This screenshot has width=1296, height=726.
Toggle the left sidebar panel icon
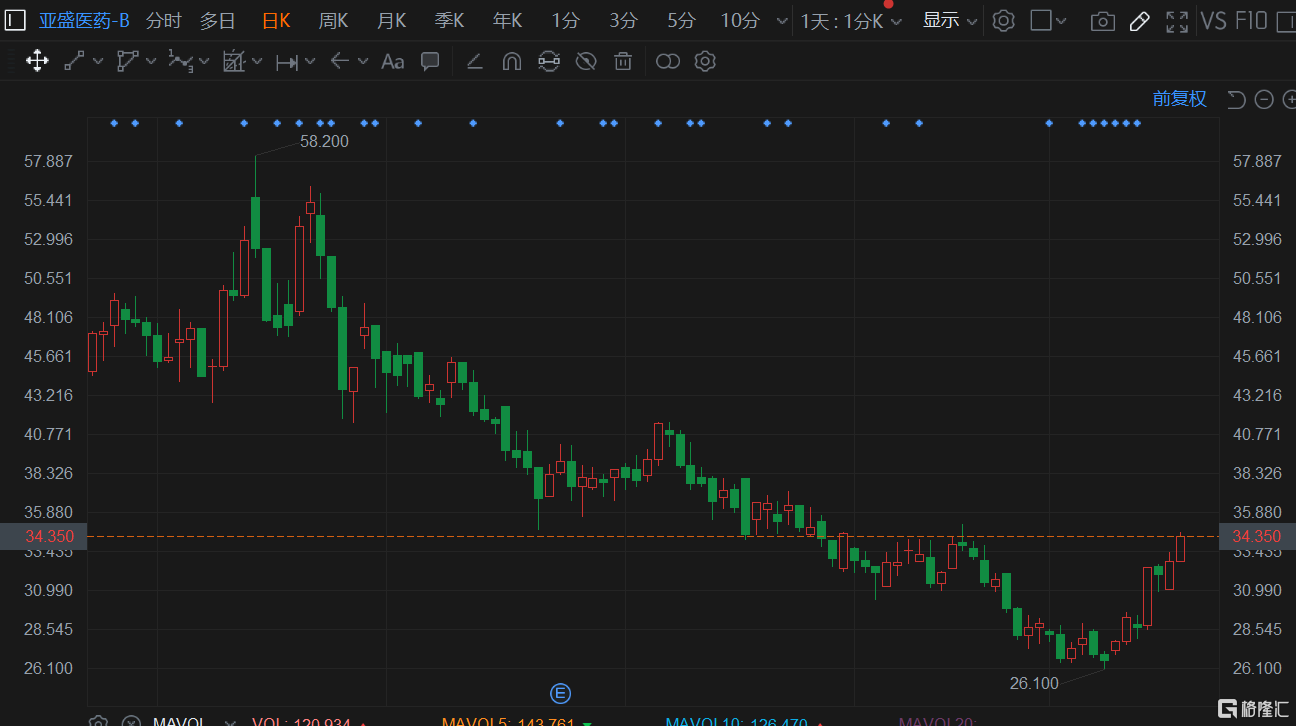point(17,20)
